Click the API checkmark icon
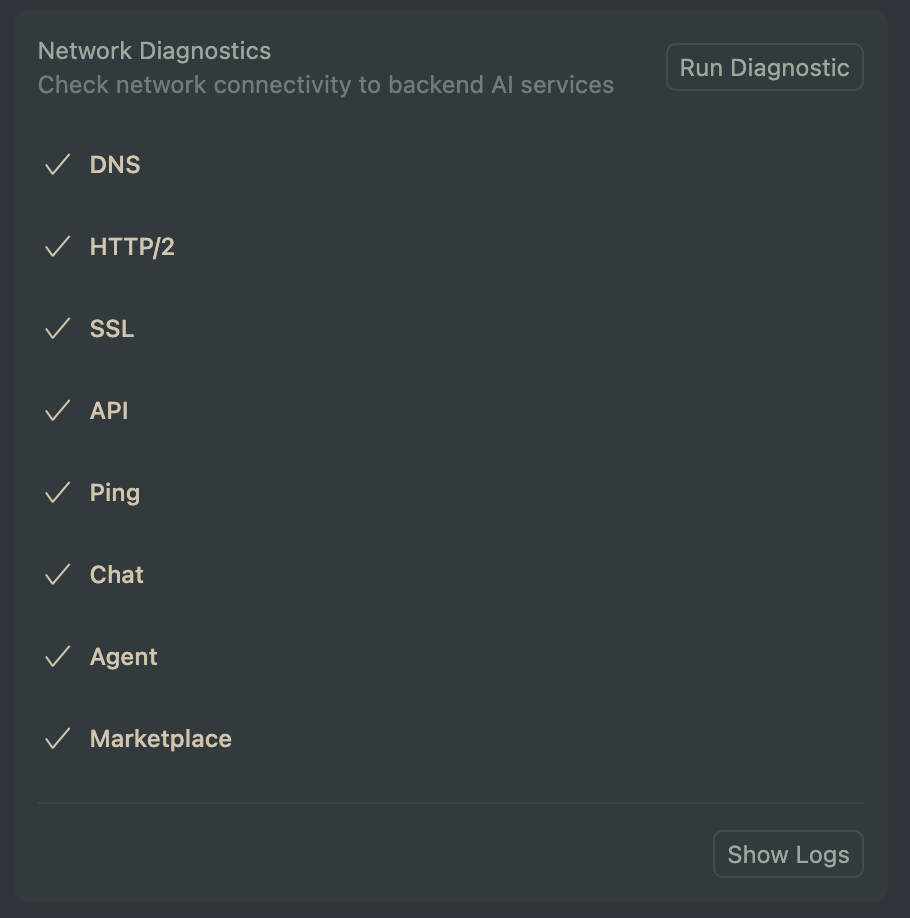 coord(58,410)
